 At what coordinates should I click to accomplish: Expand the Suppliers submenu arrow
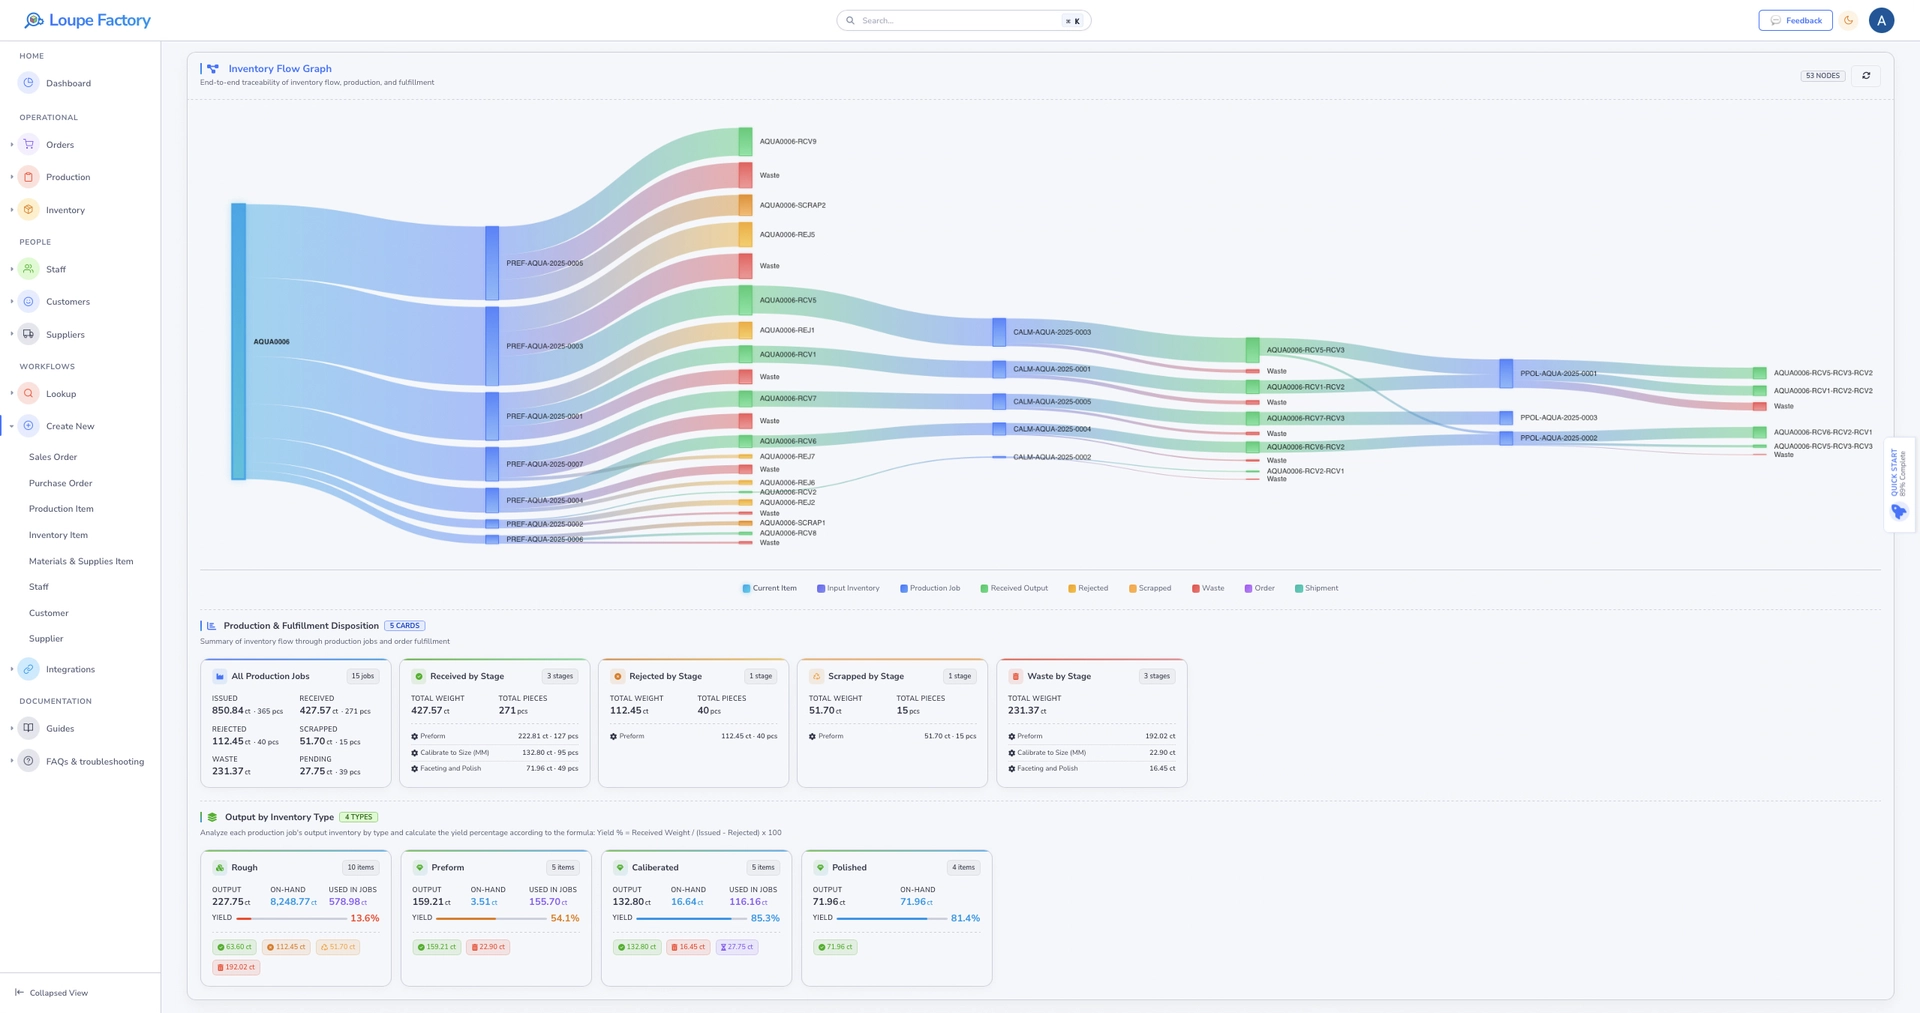tap(12, 334)
